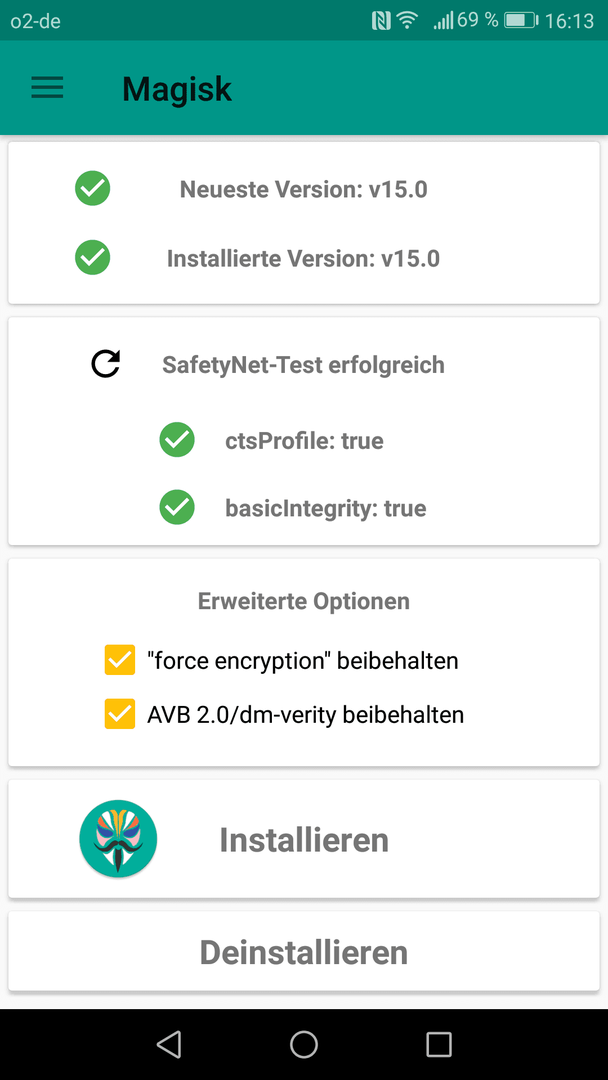The image size is (608, 1080).
Task: Tap the SafetyNet refresh icon
Action: [x=105, y=364]
